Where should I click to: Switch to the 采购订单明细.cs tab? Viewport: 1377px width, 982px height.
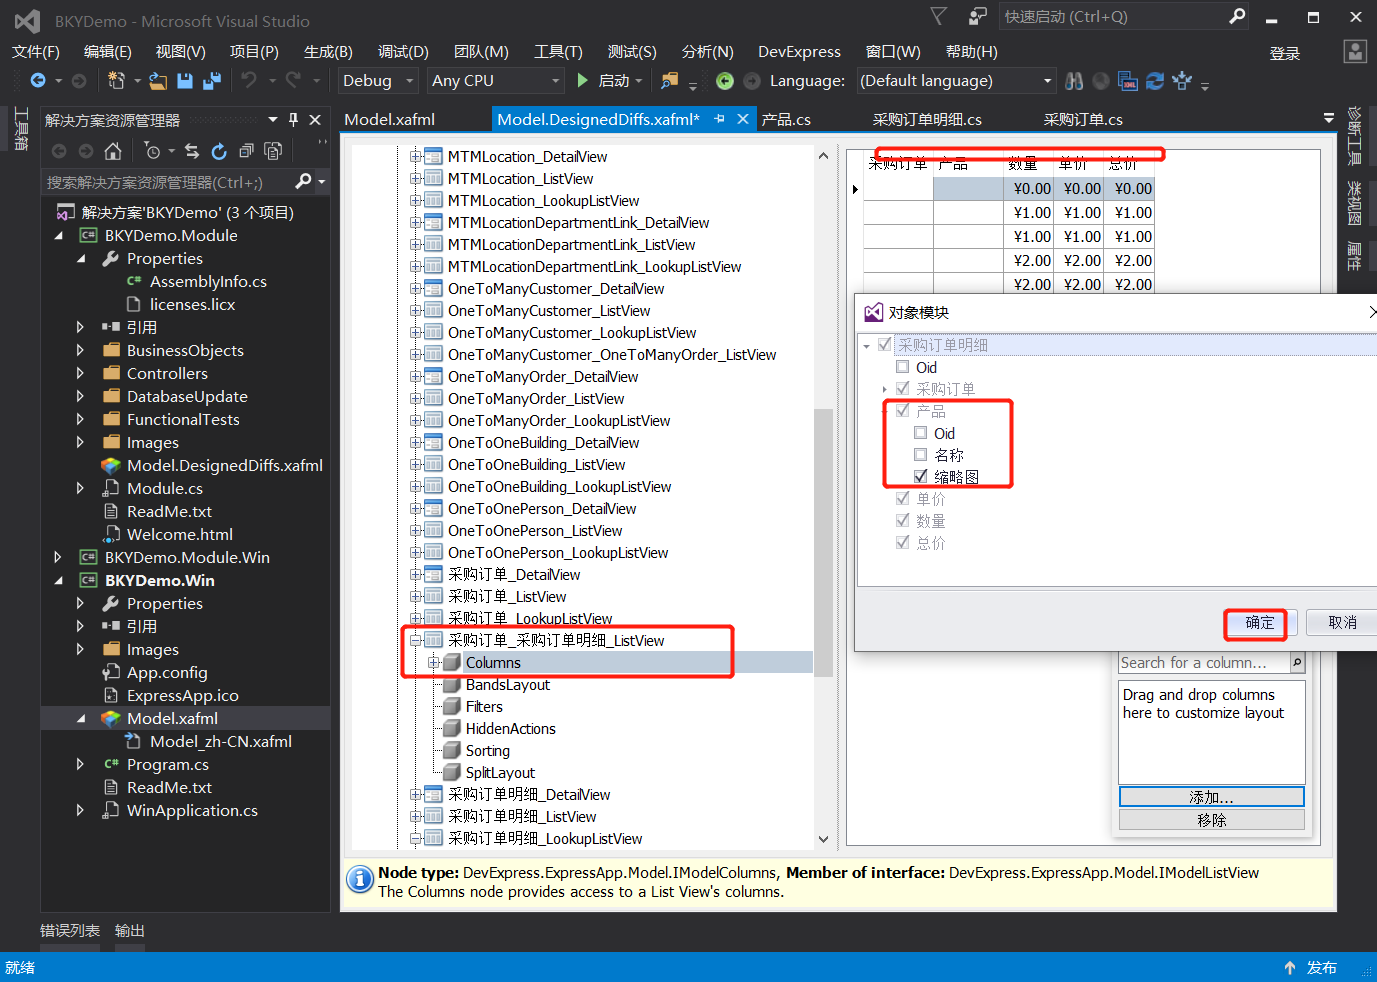pos(927,120)
